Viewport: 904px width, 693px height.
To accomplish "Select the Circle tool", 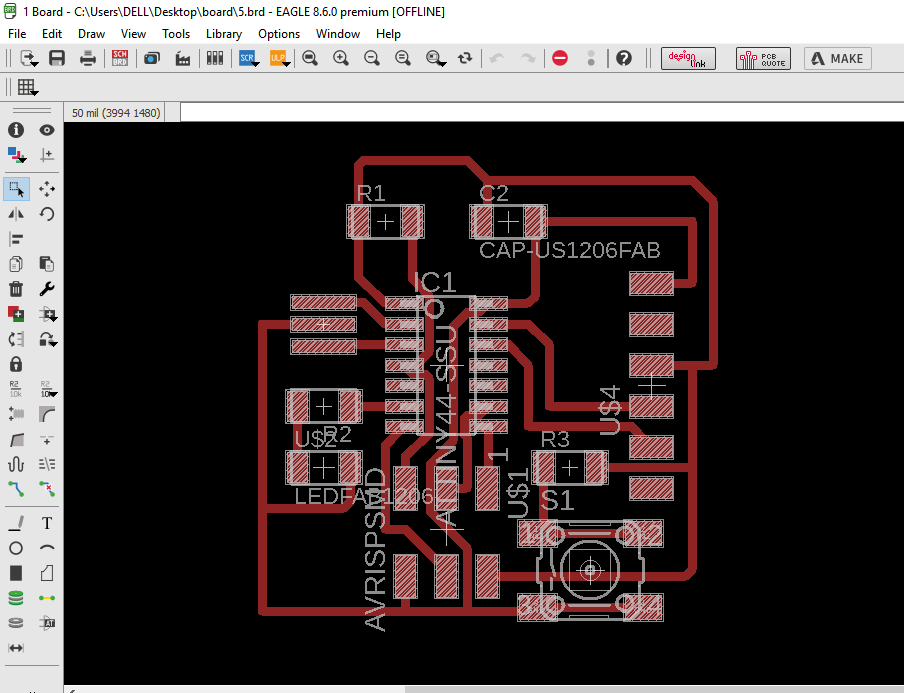I will coord(16,548).
